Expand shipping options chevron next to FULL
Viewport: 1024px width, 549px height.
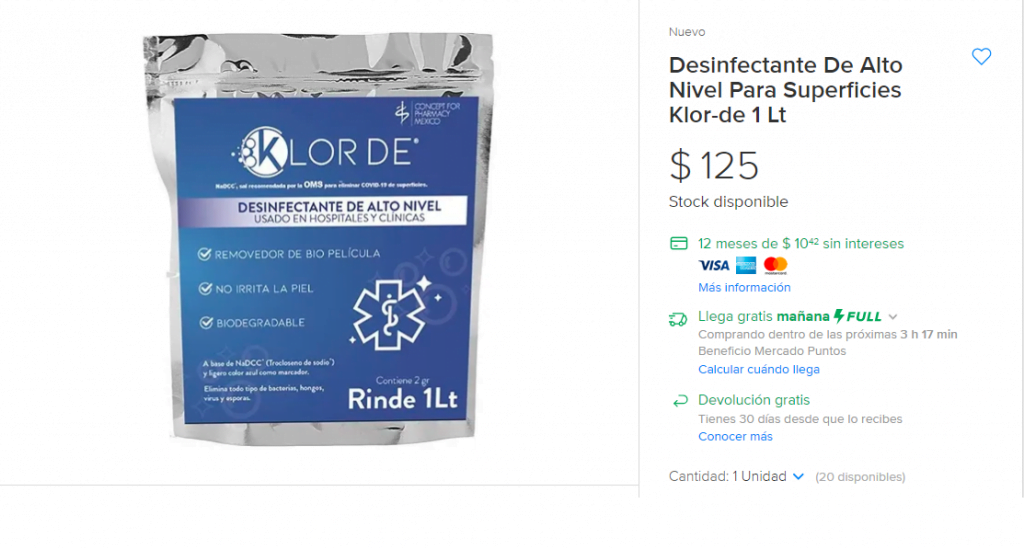(x=893, y=317)
